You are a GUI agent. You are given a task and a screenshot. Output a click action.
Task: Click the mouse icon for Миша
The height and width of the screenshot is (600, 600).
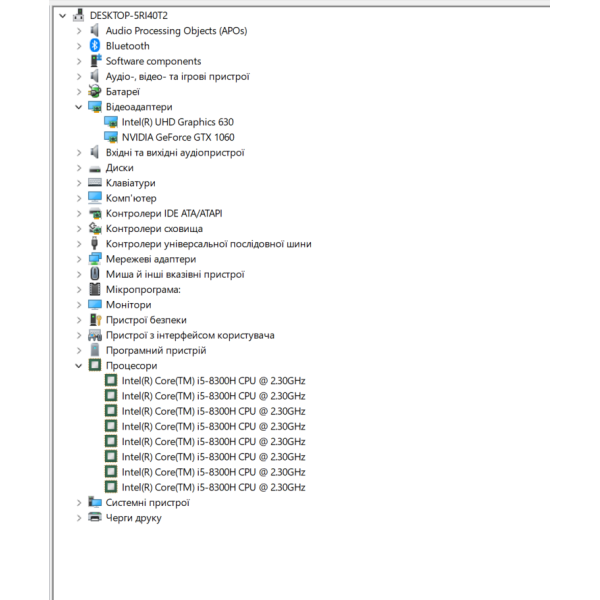pyautogui.click(x=95, y=274)
